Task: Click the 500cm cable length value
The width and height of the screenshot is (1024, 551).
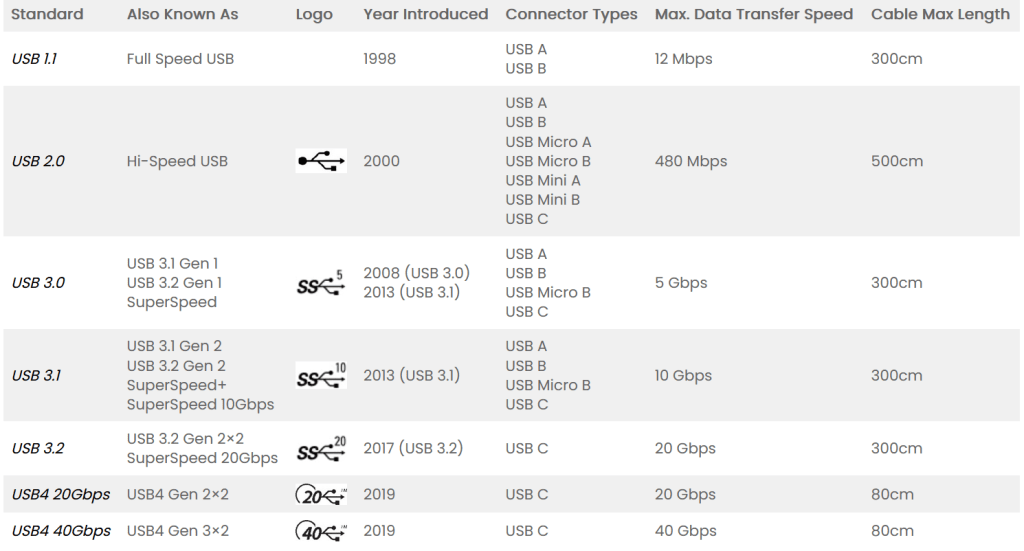Action: tap(896, 161)
